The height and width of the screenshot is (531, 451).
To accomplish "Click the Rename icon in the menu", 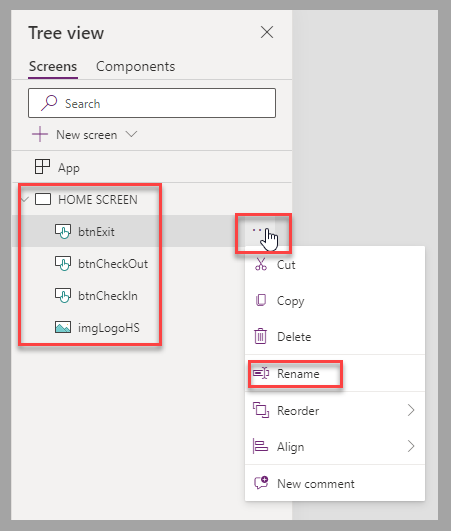I will [x=261, y=374].
